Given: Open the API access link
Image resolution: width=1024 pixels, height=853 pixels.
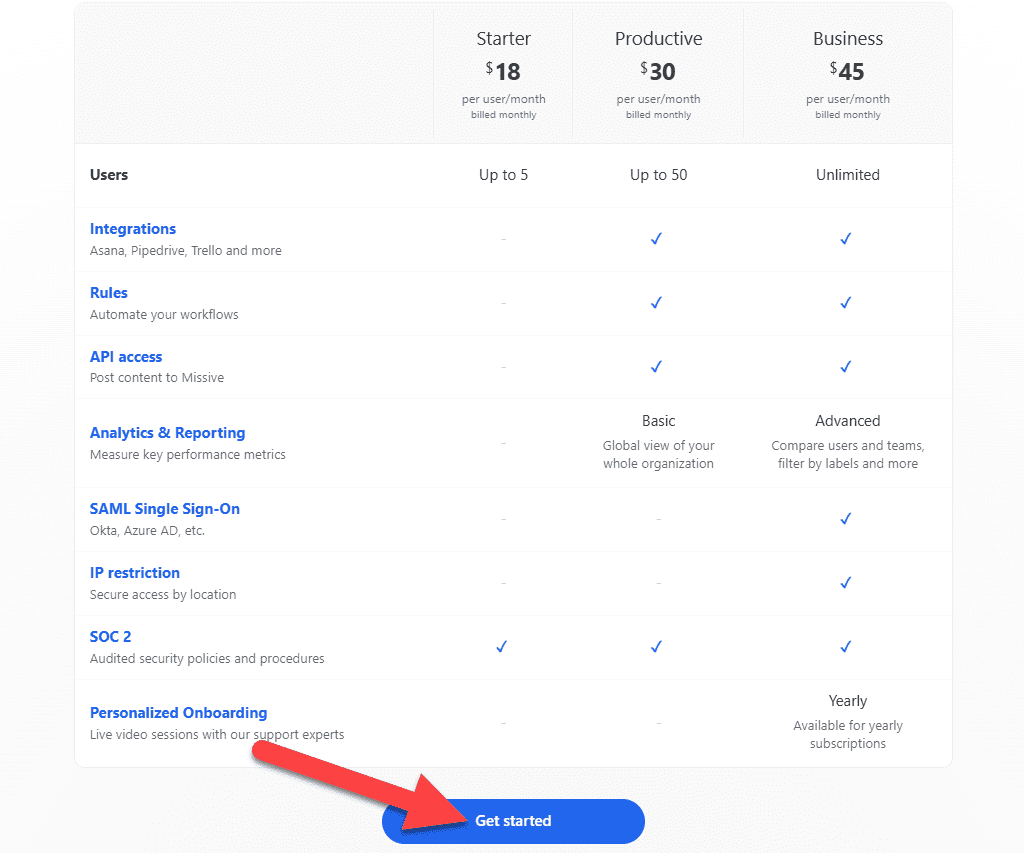Looking at the screenshot, I should click(x=126, y=357).
